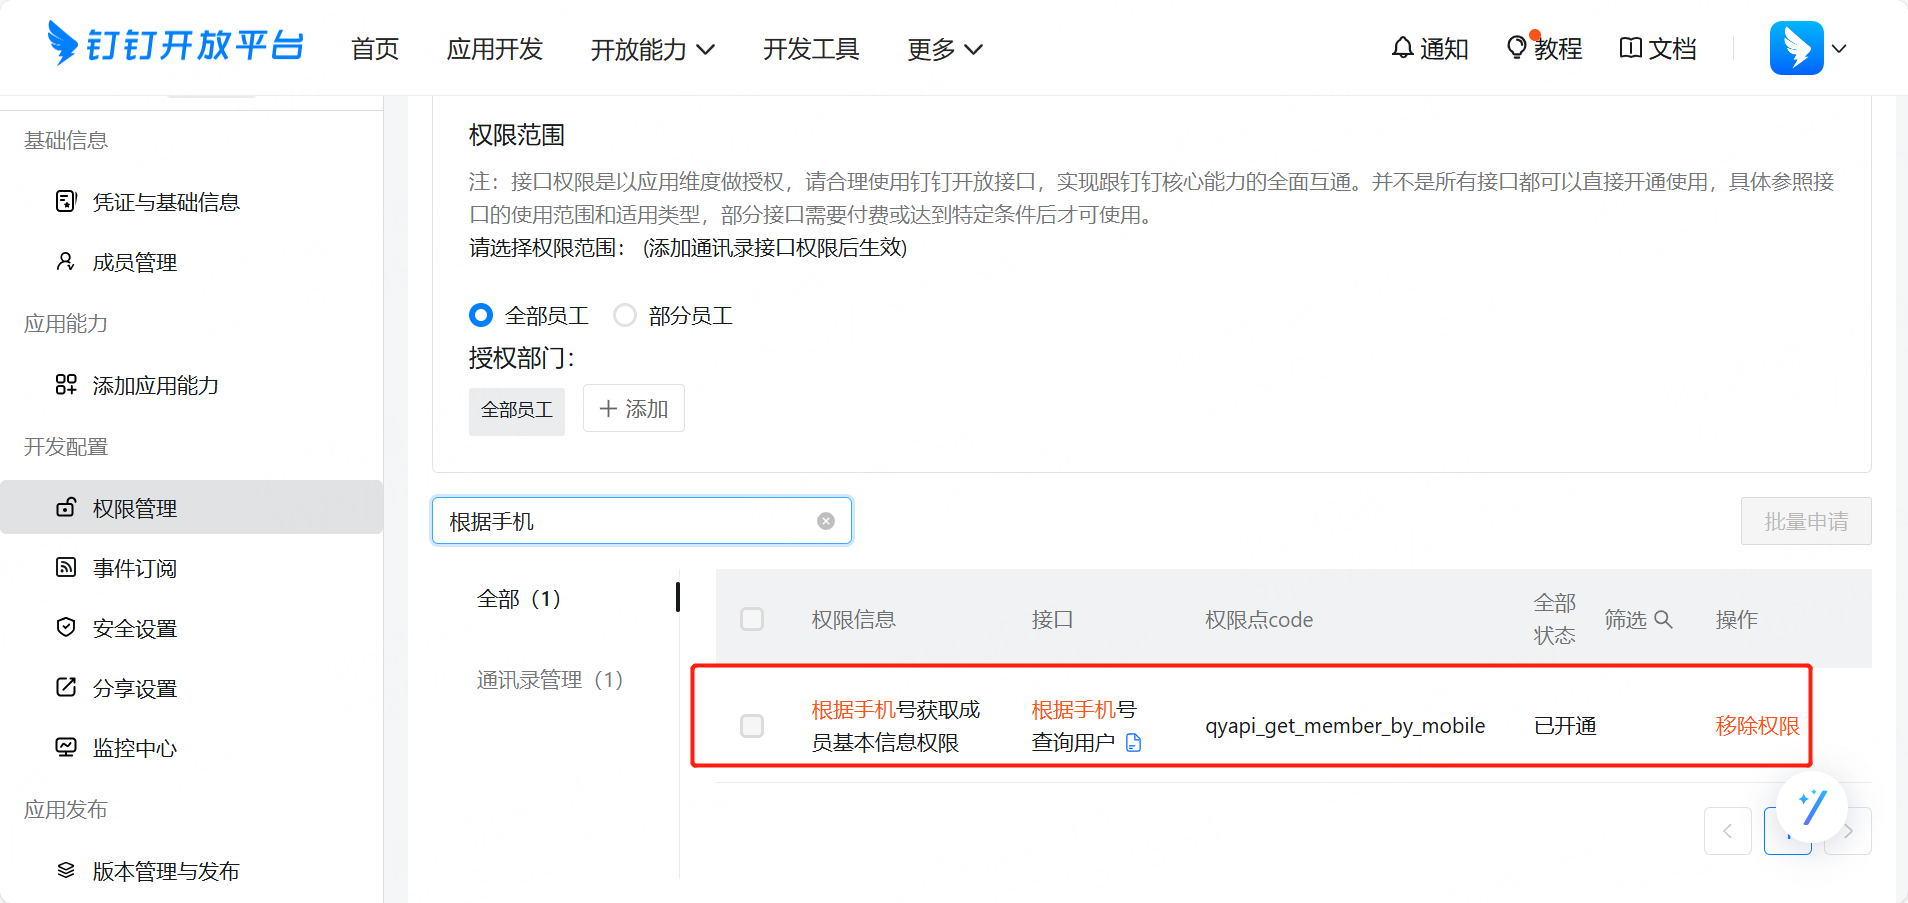Open 应用开发 nav item

tap(494, 49)
